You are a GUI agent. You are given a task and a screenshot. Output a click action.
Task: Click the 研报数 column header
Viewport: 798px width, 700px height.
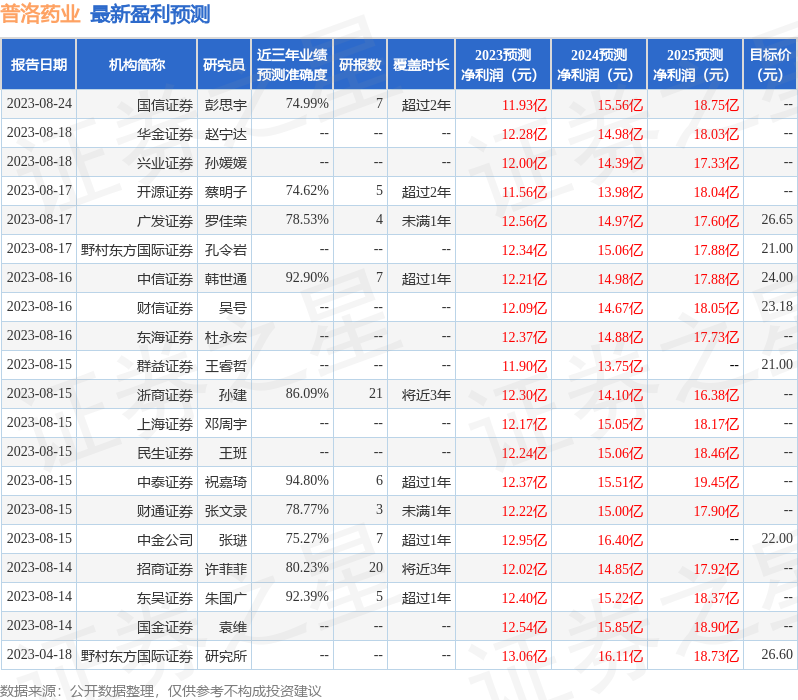coord(360,65)
